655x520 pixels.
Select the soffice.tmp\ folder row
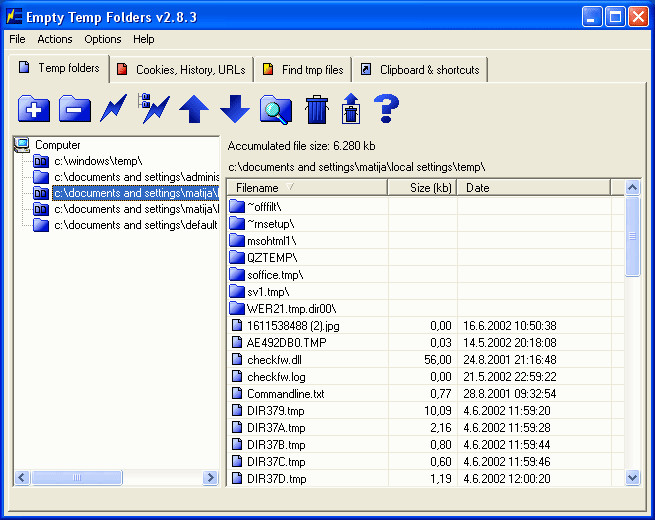click(x=425, y=274)
